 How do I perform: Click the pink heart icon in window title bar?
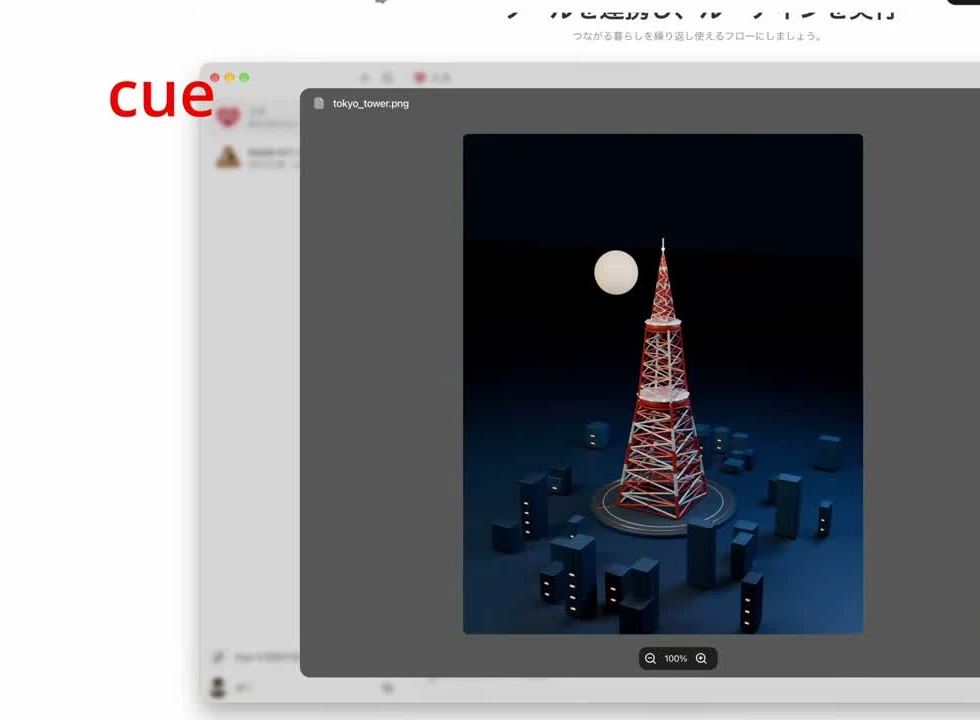tap(419, 78)
